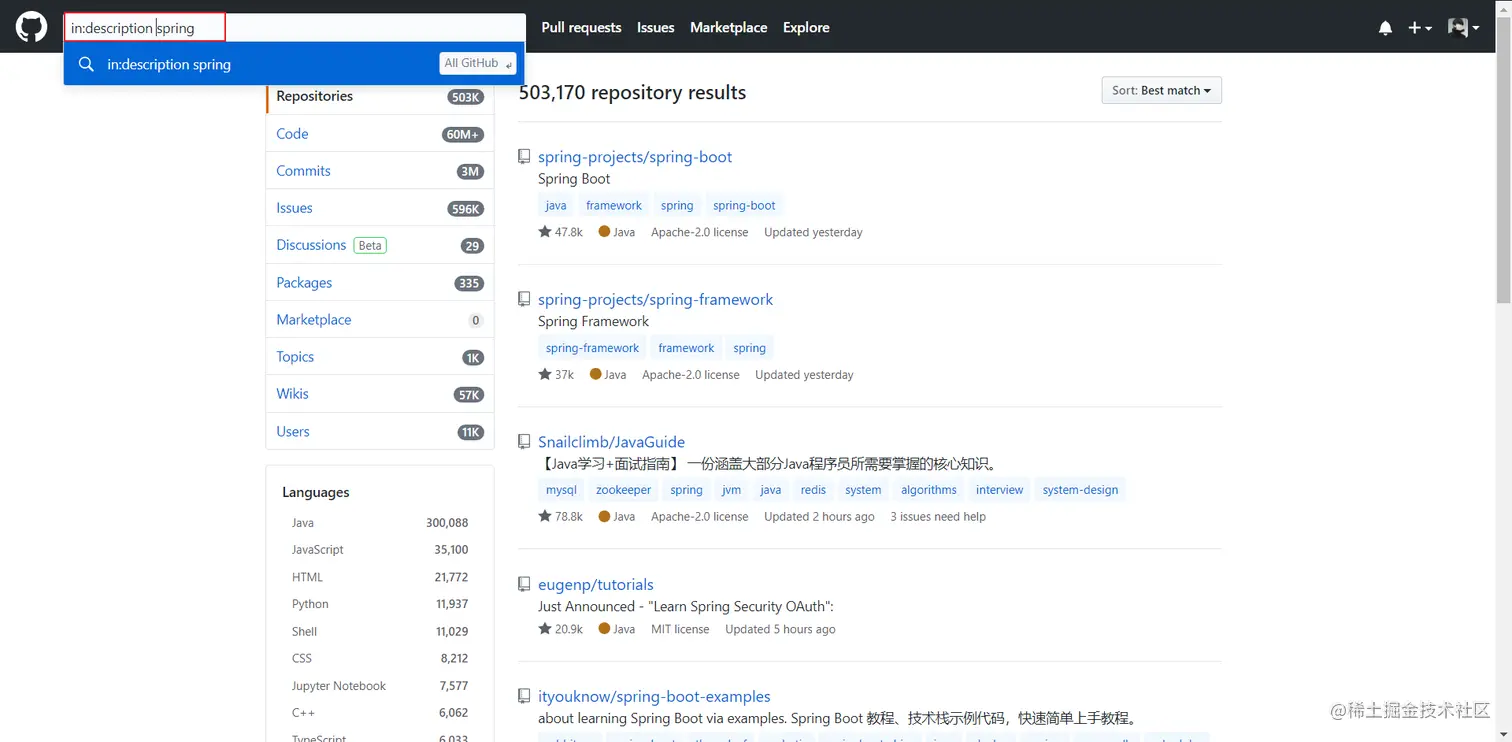Filter by Shell language
Image resolution: width=1512 pixels, height=742 pixels.
[380, 632]
